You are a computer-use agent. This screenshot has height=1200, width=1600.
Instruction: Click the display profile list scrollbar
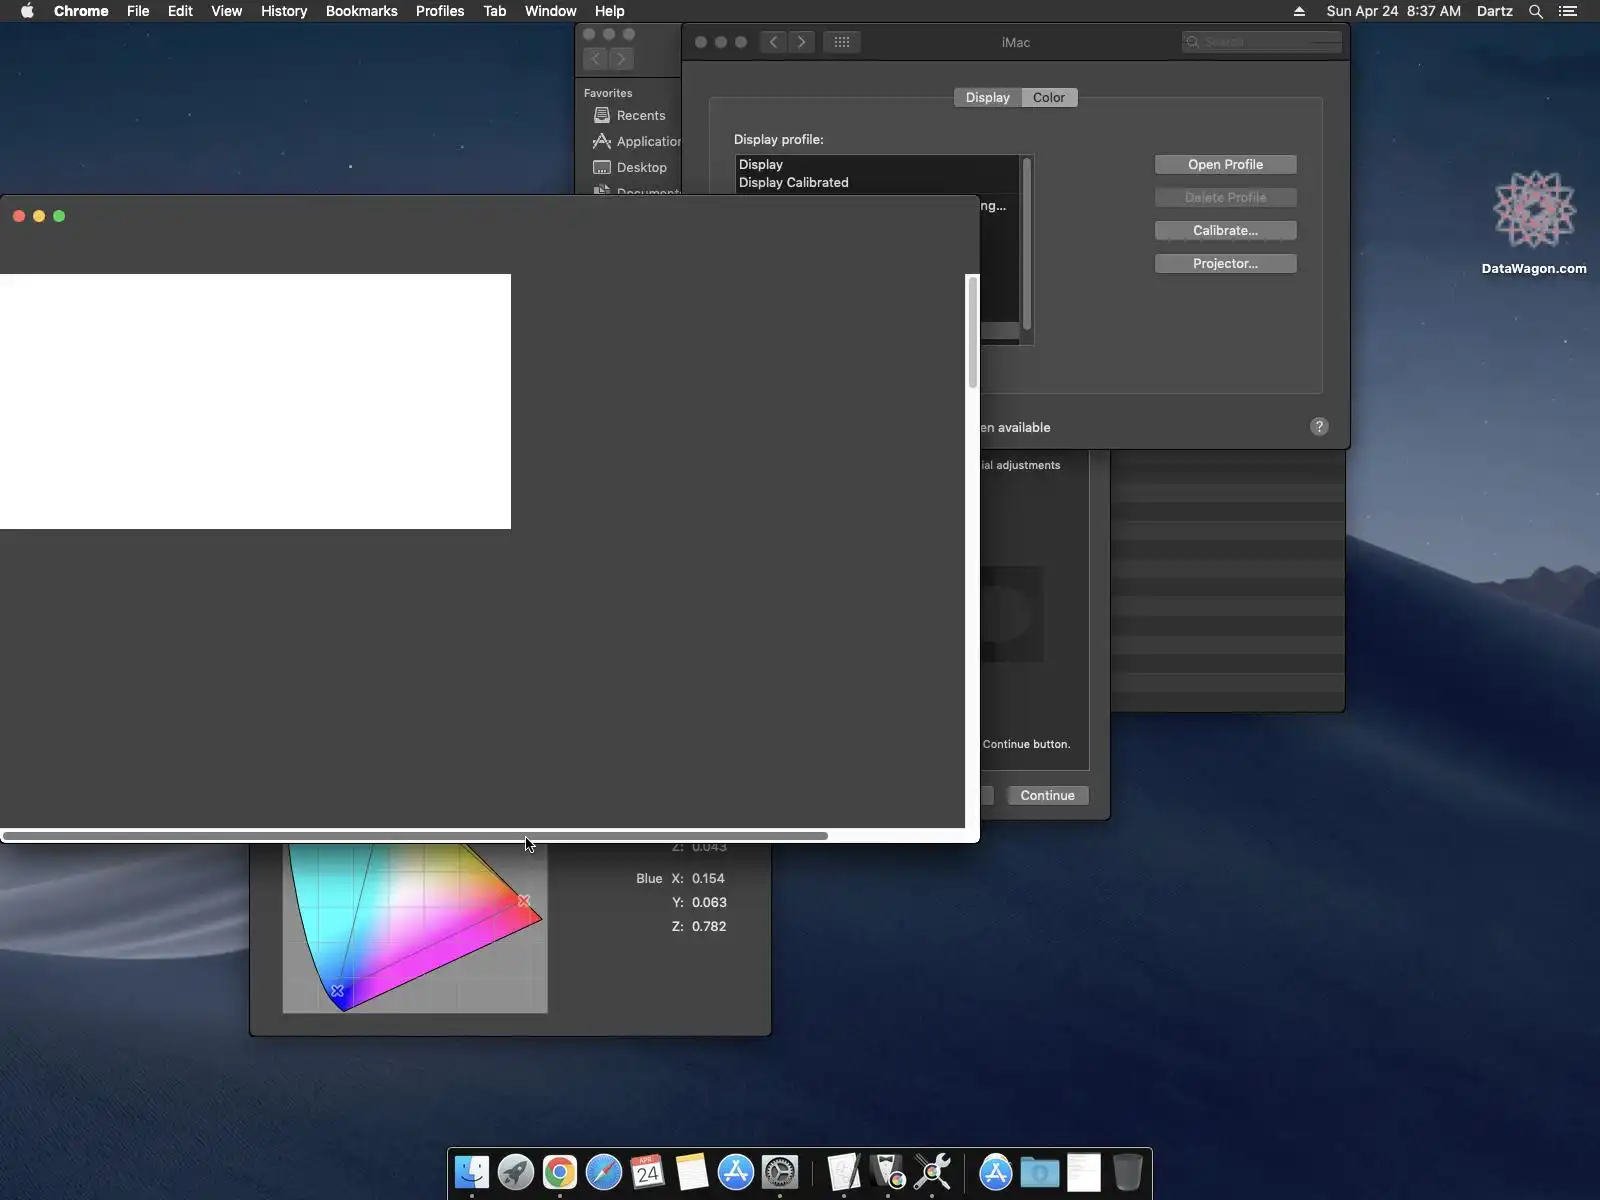click(1027, 243)
